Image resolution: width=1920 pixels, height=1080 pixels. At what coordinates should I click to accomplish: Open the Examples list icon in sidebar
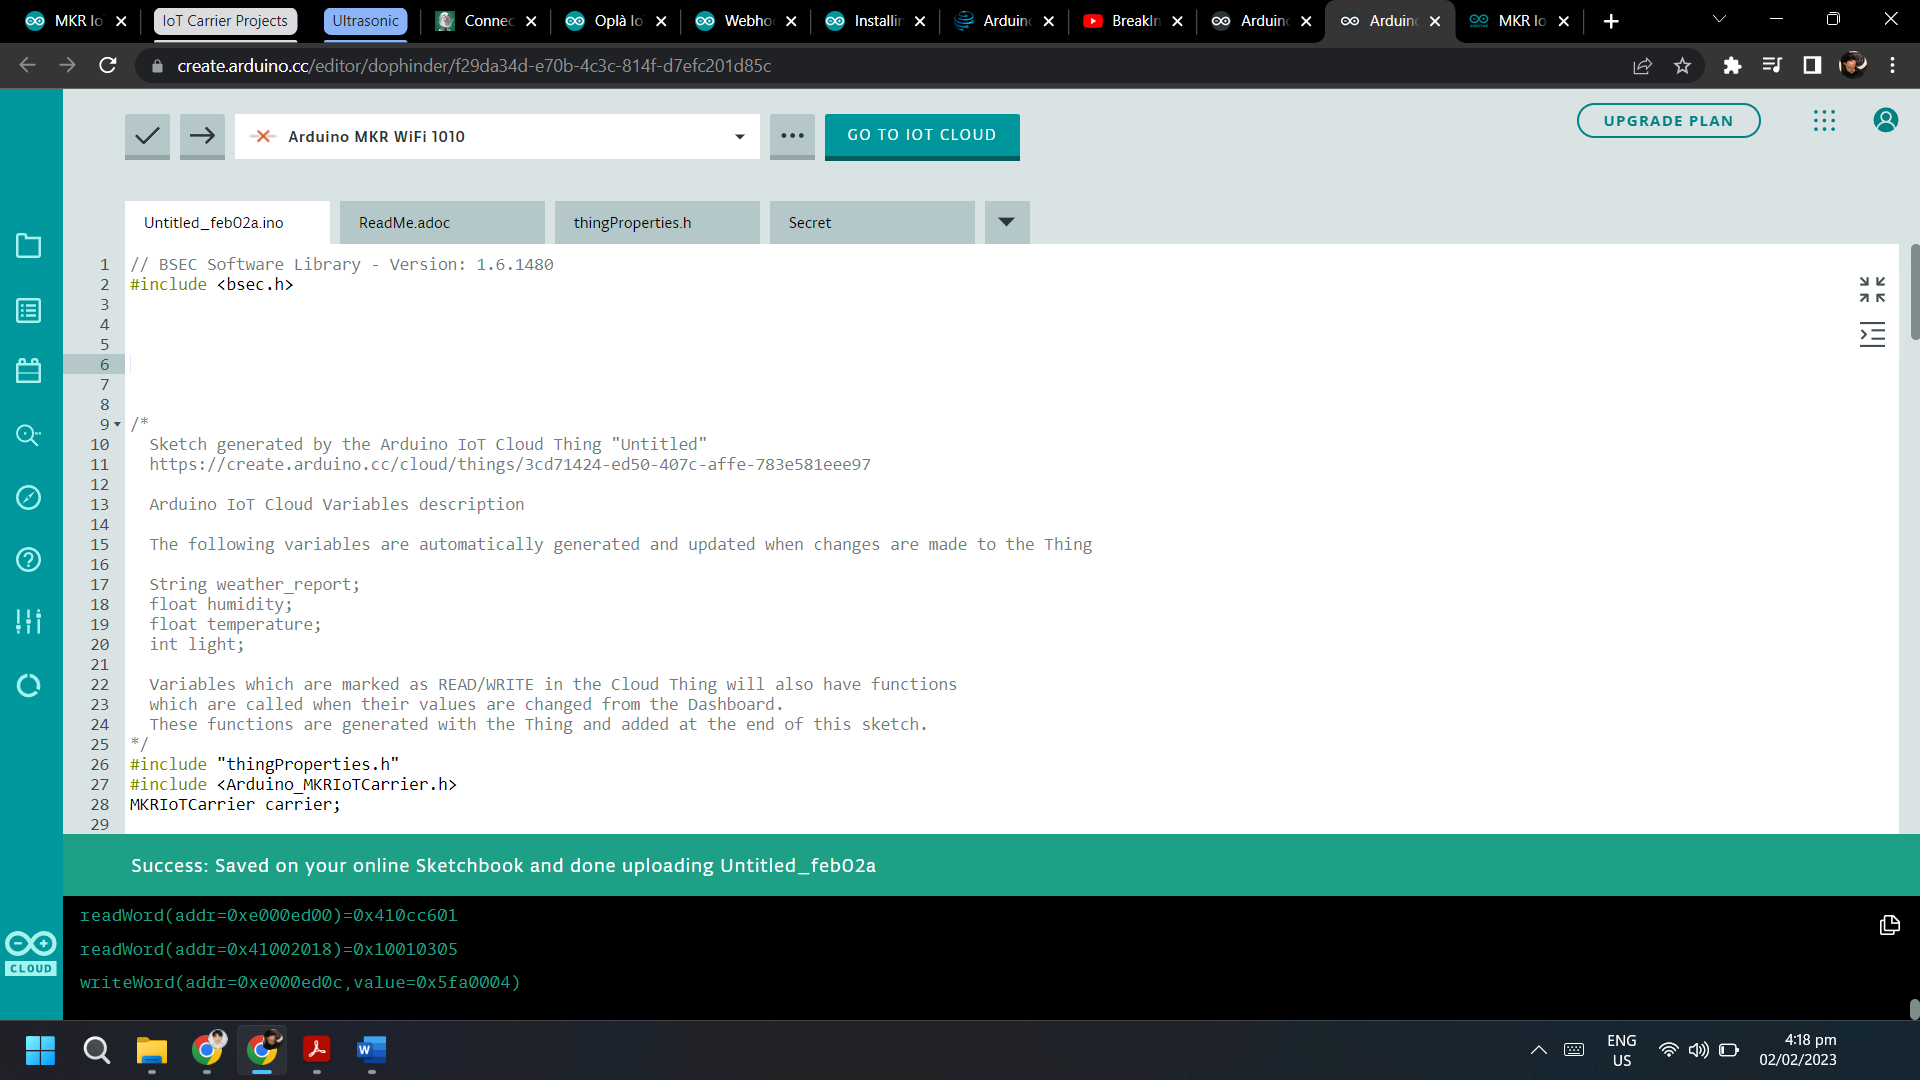pos(29,311)
